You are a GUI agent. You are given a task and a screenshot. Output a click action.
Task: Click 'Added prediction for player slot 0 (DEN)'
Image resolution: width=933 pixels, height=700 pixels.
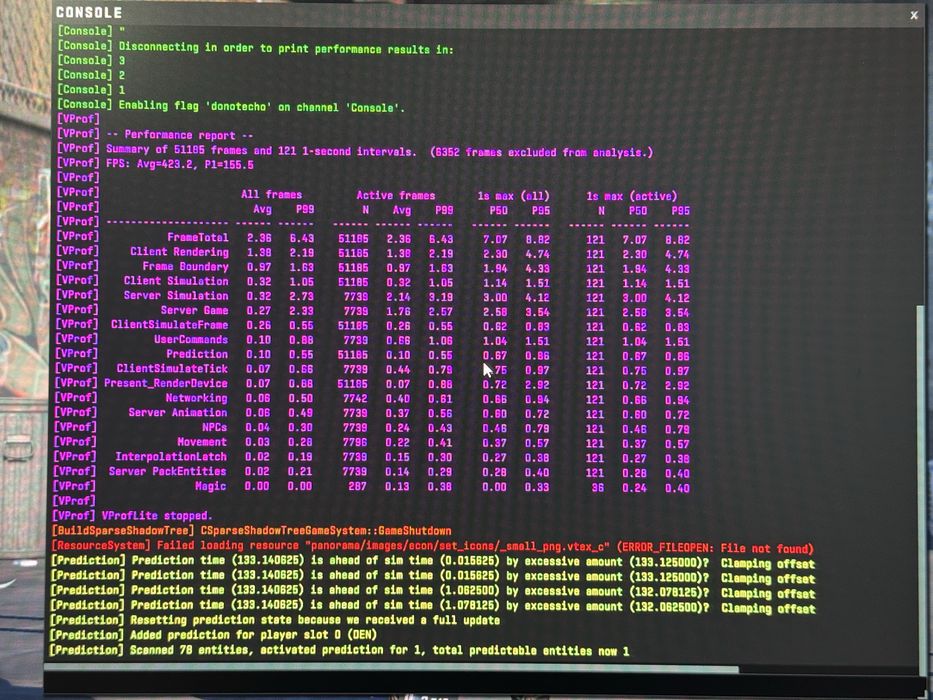pyautogui.click(x=253, y=635)
